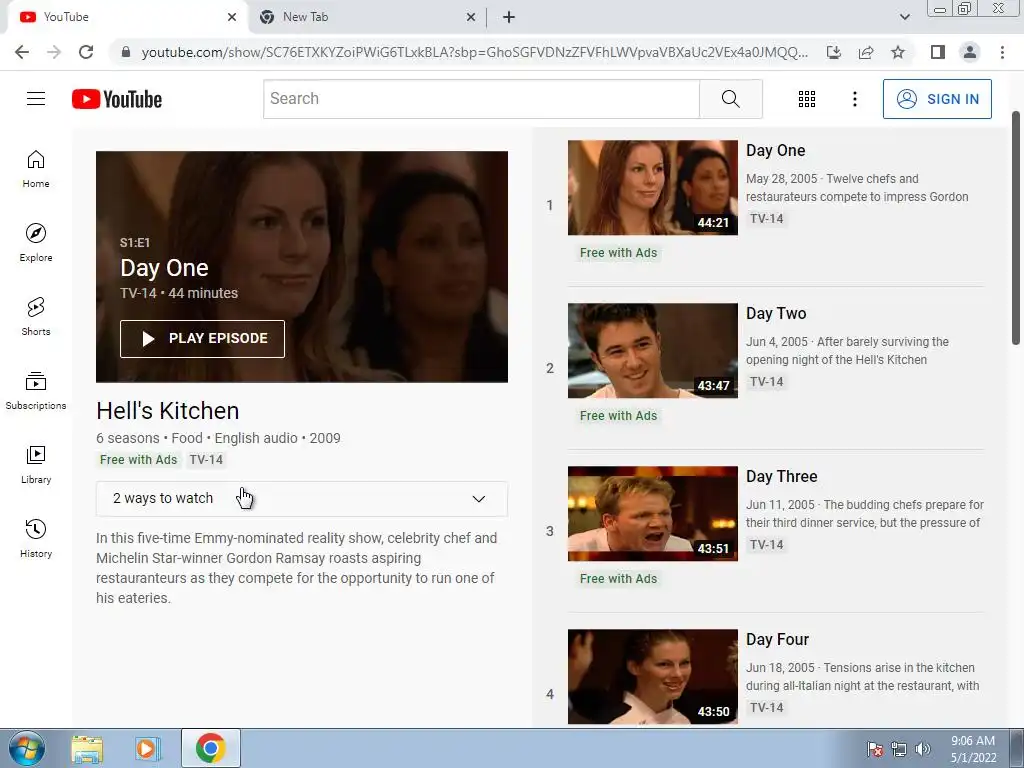Click the Action Center flag icon
This screenshot has width=1024, height=768.
pos(875,749)
